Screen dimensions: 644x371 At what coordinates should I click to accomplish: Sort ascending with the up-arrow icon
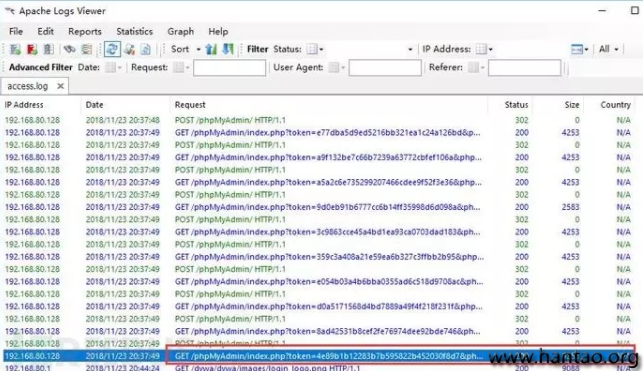pyautogui.click(x=211, y=49)
